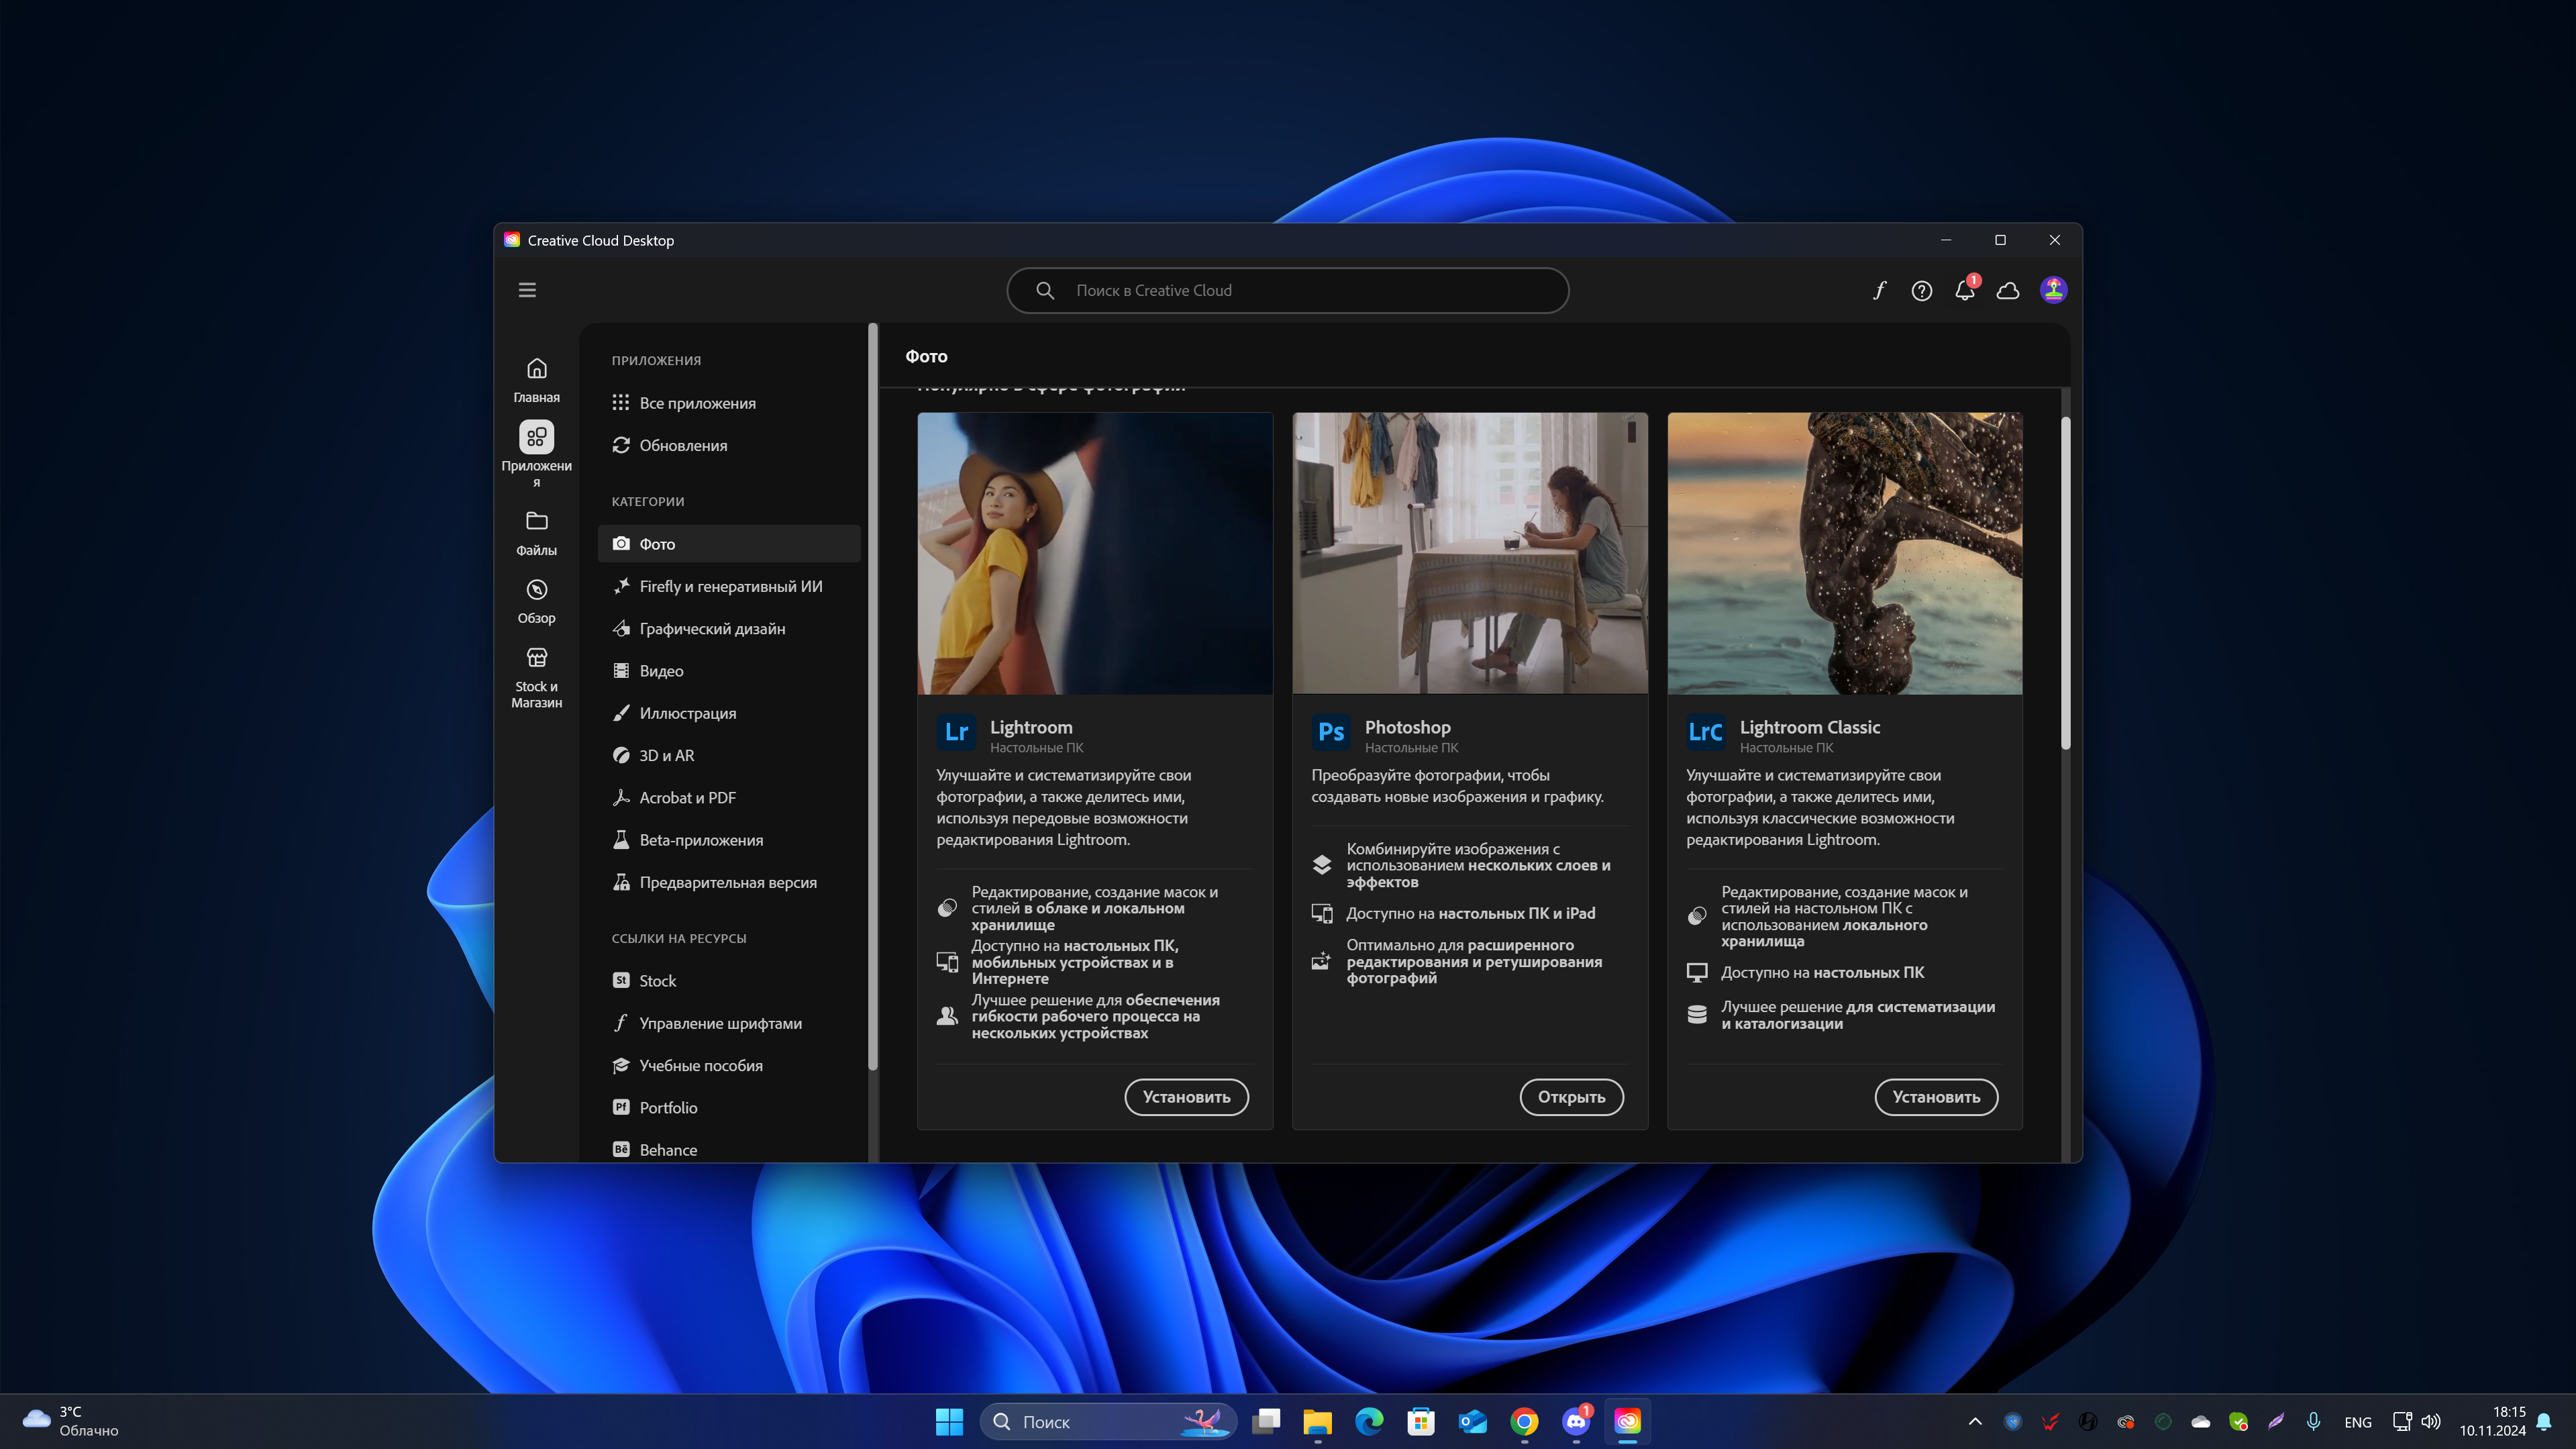Open Photoshop with the Открыть button

(1571, 1097)
